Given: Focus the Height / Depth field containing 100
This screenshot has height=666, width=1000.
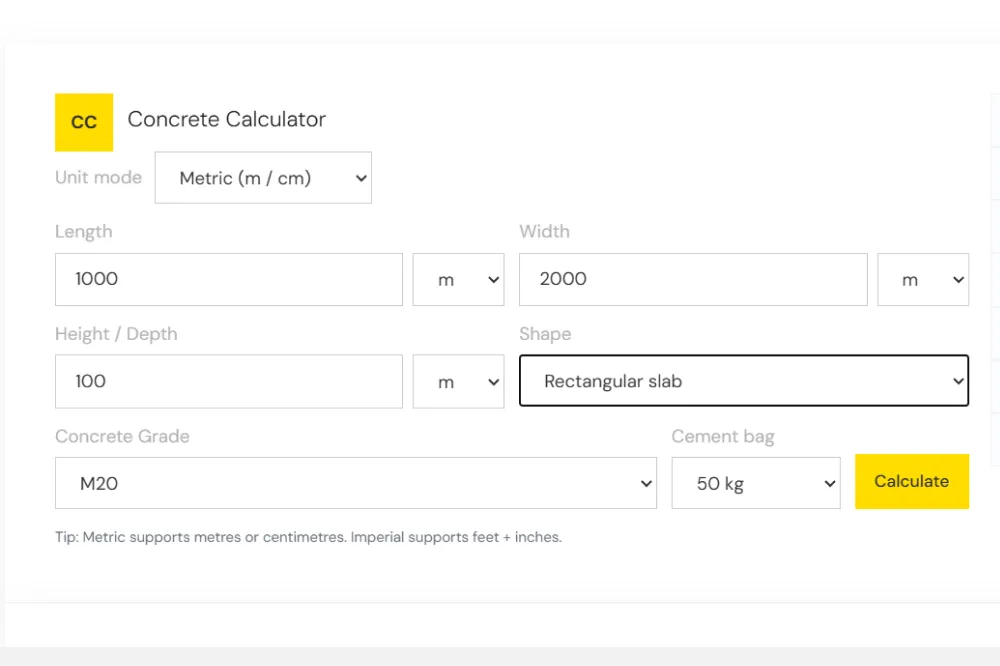Looking at the screenshot, I should coord(228,381).
